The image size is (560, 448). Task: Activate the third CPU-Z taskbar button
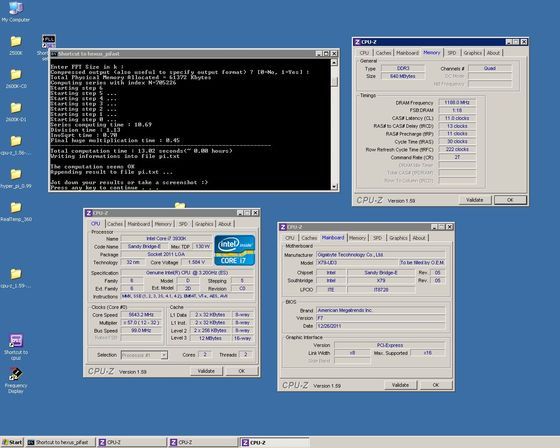click(x=274, y=442)
